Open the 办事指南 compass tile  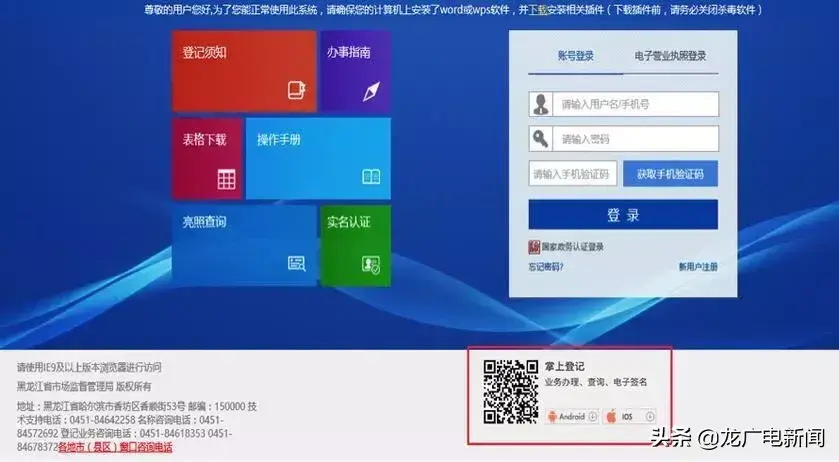355,71
